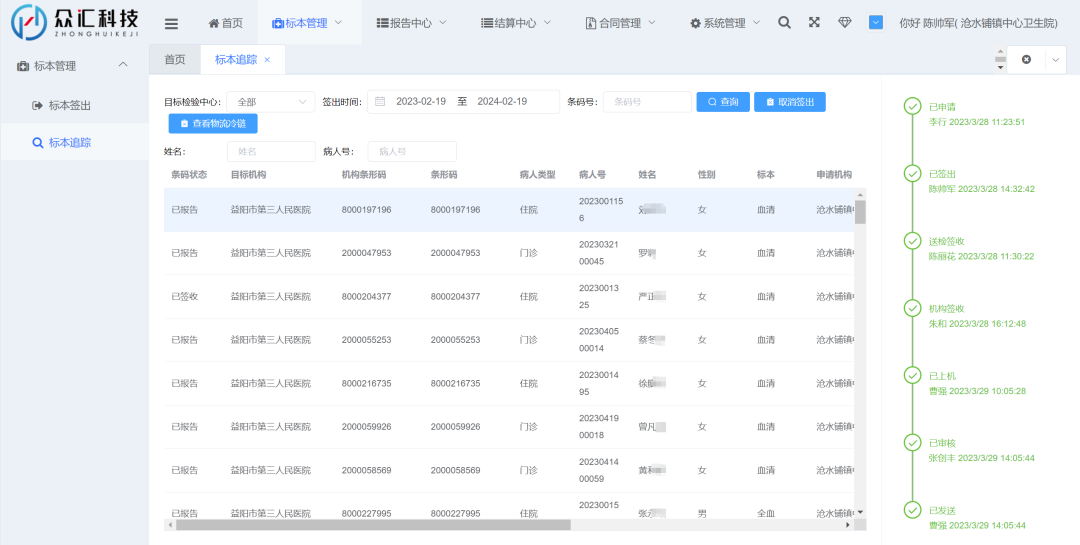Image resolution: width=1080 pixels, height=545 pixels.
Task: Click the table's vertical scrollbar thumb
Action: 860,213
